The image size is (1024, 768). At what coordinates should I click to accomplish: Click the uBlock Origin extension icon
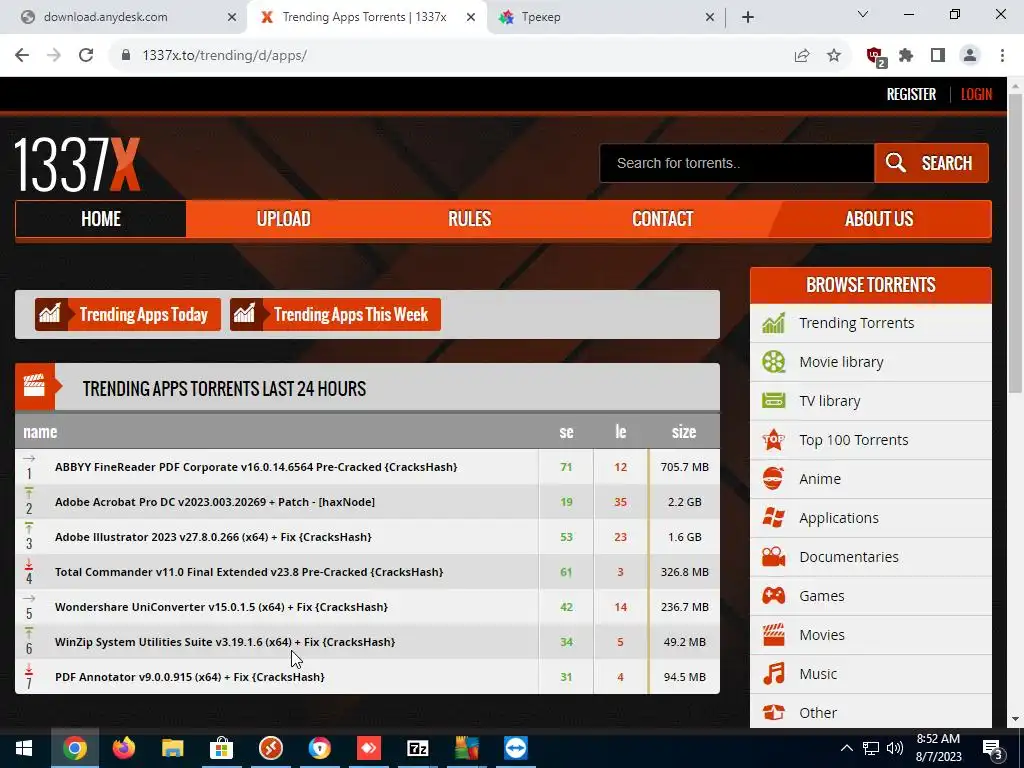click(x=875, y=56)
